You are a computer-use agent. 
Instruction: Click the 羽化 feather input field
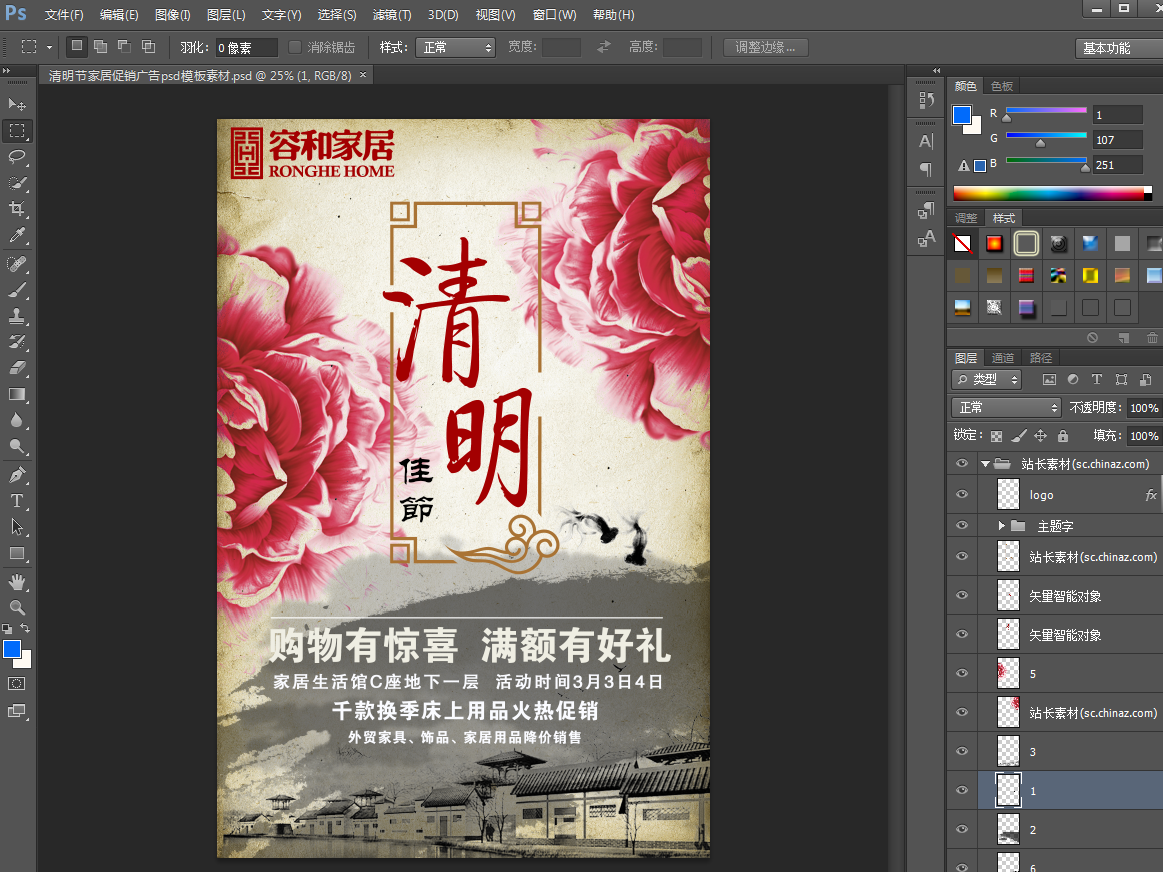[x=247, y=47]
